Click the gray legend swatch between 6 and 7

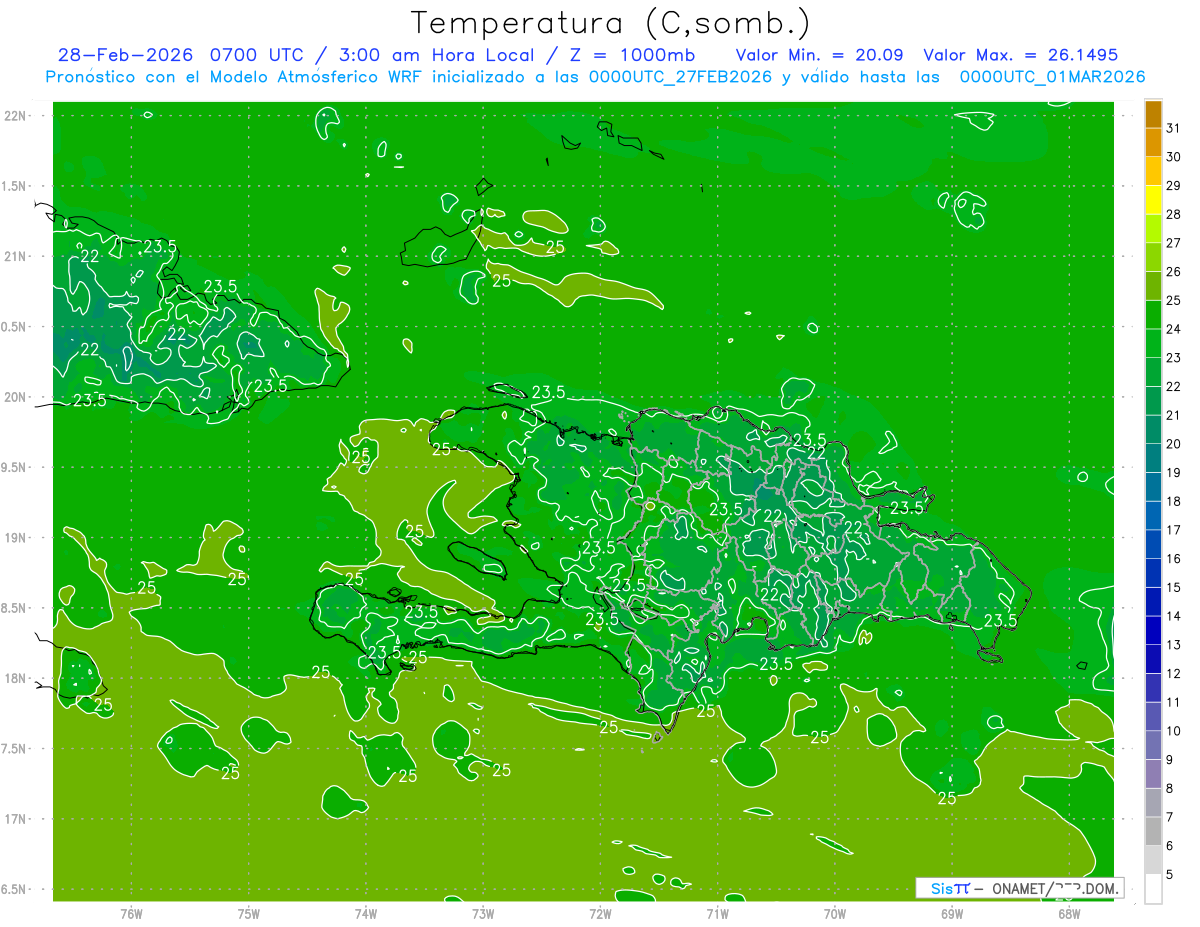[1153, 832]
